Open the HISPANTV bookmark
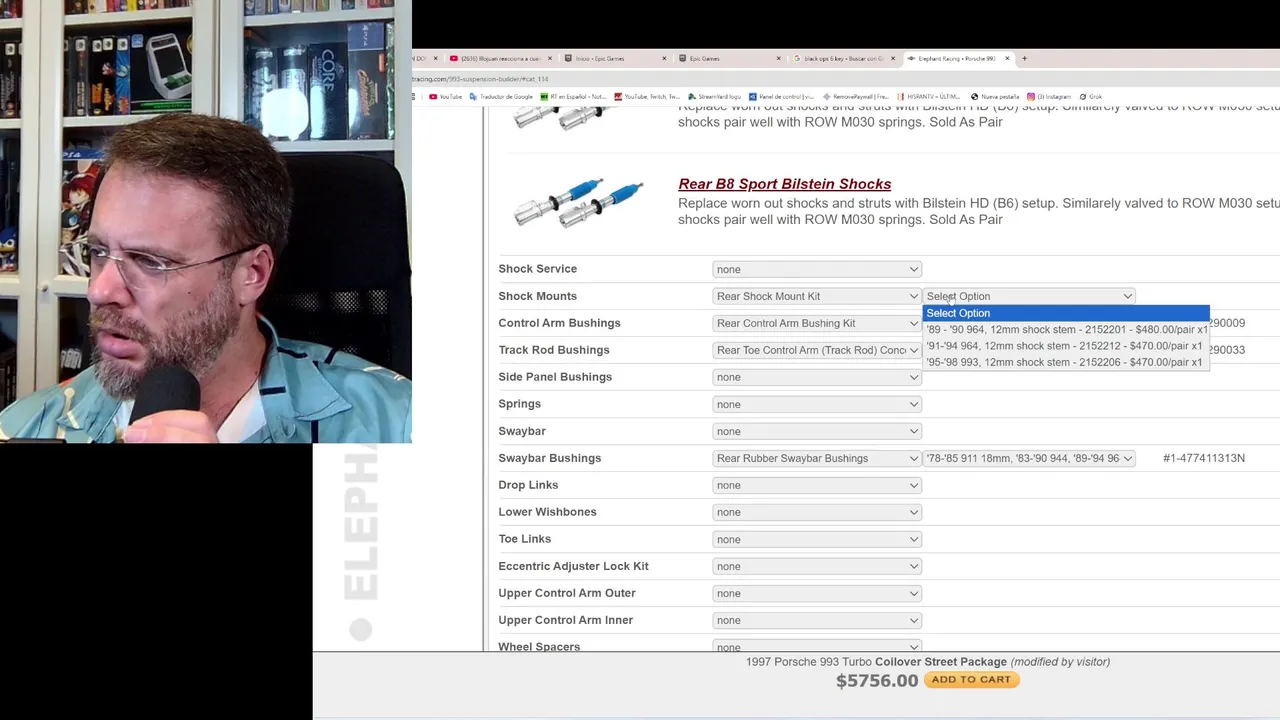The height and width of the screenshot is (720, 1280). (x=929, y=97)
